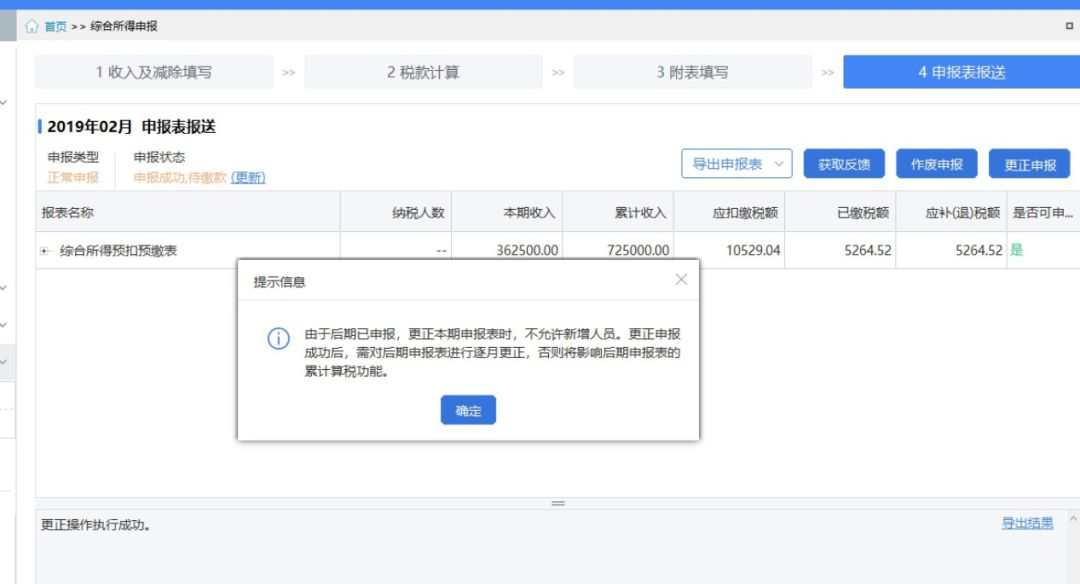Click the 更新 link next to declaration status
The image size is (1080, 584).
point(248,178)
